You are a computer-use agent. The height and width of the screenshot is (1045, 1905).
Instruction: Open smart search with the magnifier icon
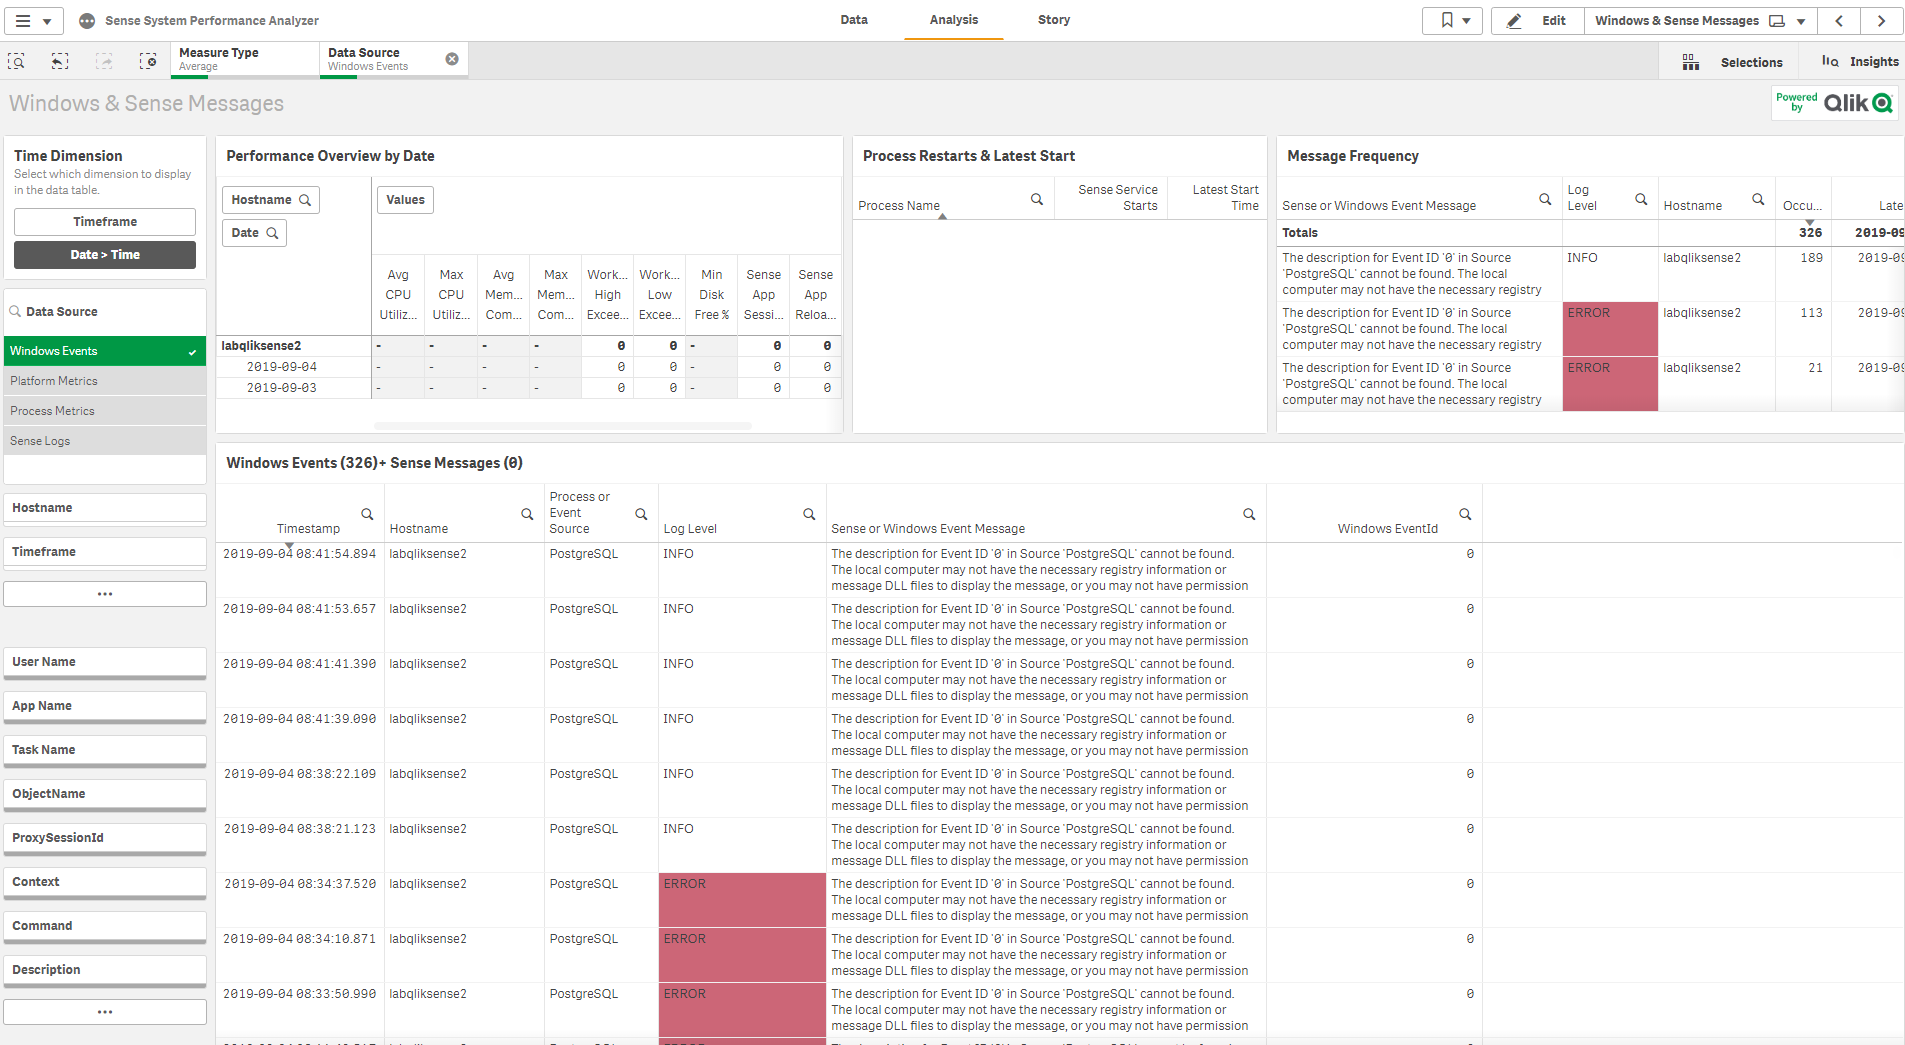pos(16,61)
